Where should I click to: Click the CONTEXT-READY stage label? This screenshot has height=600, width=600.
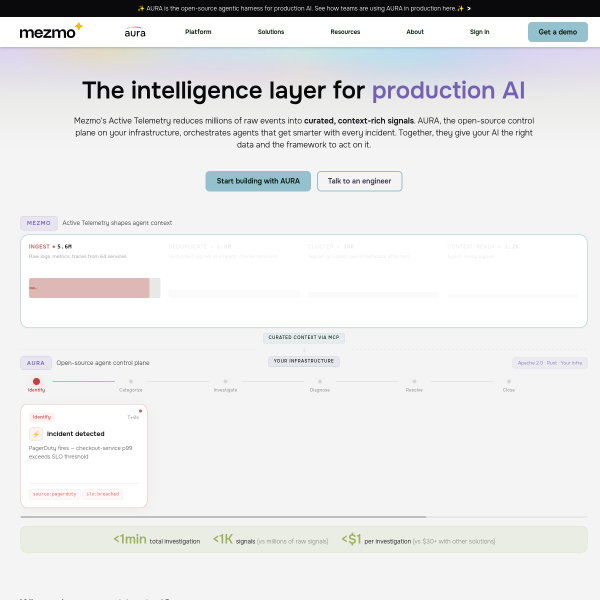[483, 246]
